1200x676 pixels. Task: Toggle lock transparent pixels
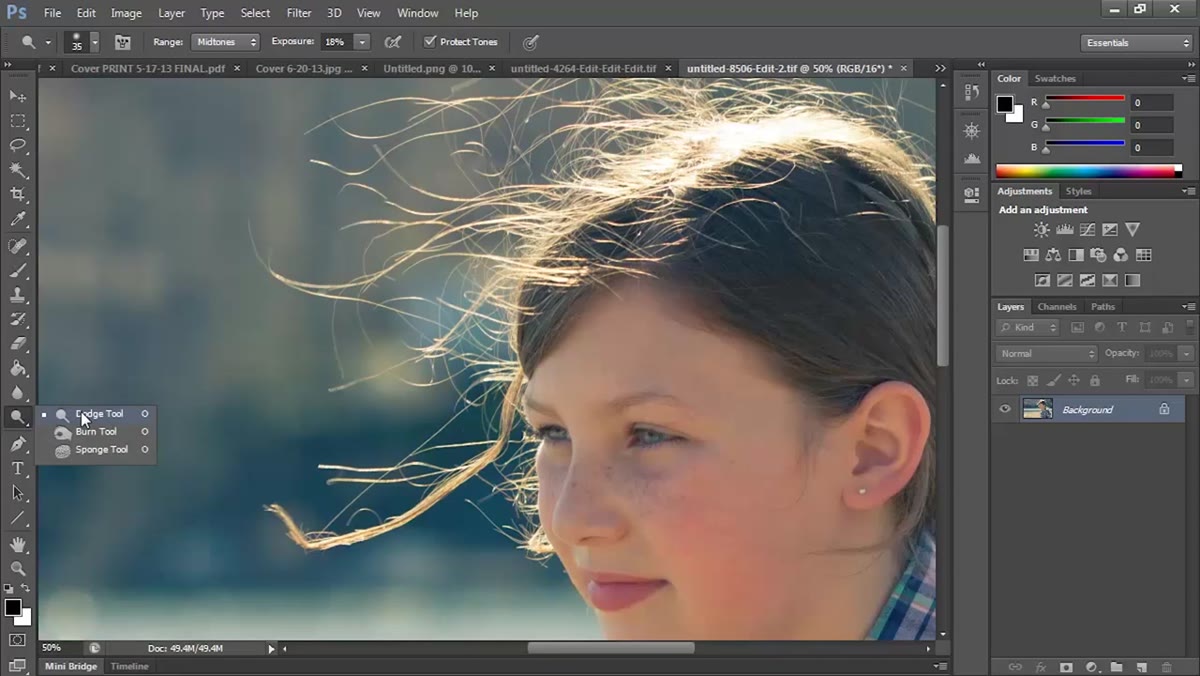(1033, 381)
